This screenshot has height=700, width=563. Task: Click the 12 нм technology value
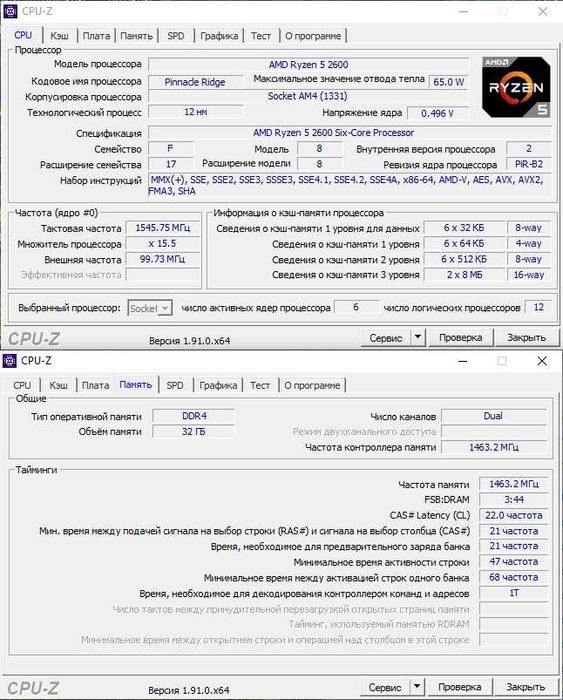196,112
